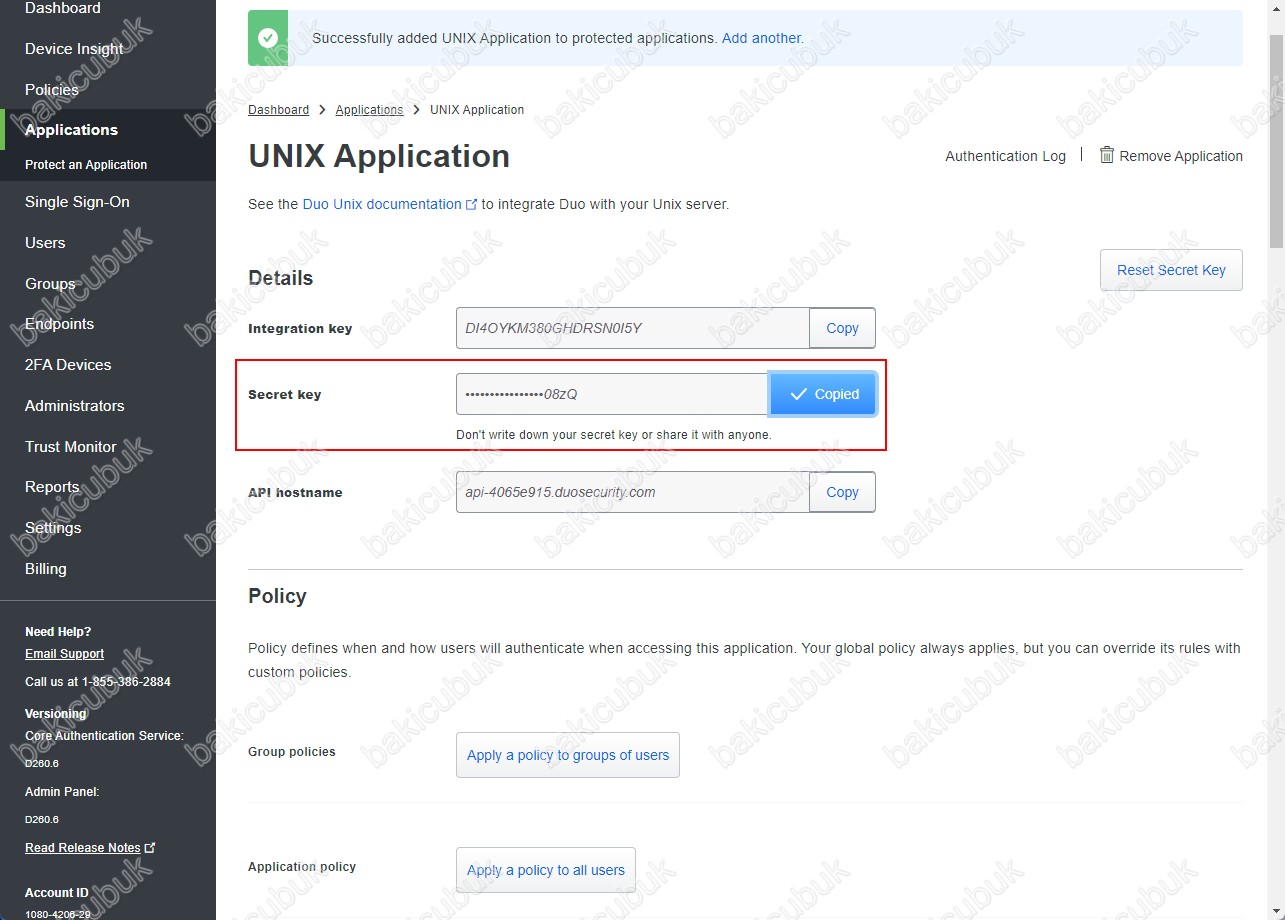The image size is (1285, 920).
Task: Click the external link icon after Duo Unix documentation
Action: [472, 204]
